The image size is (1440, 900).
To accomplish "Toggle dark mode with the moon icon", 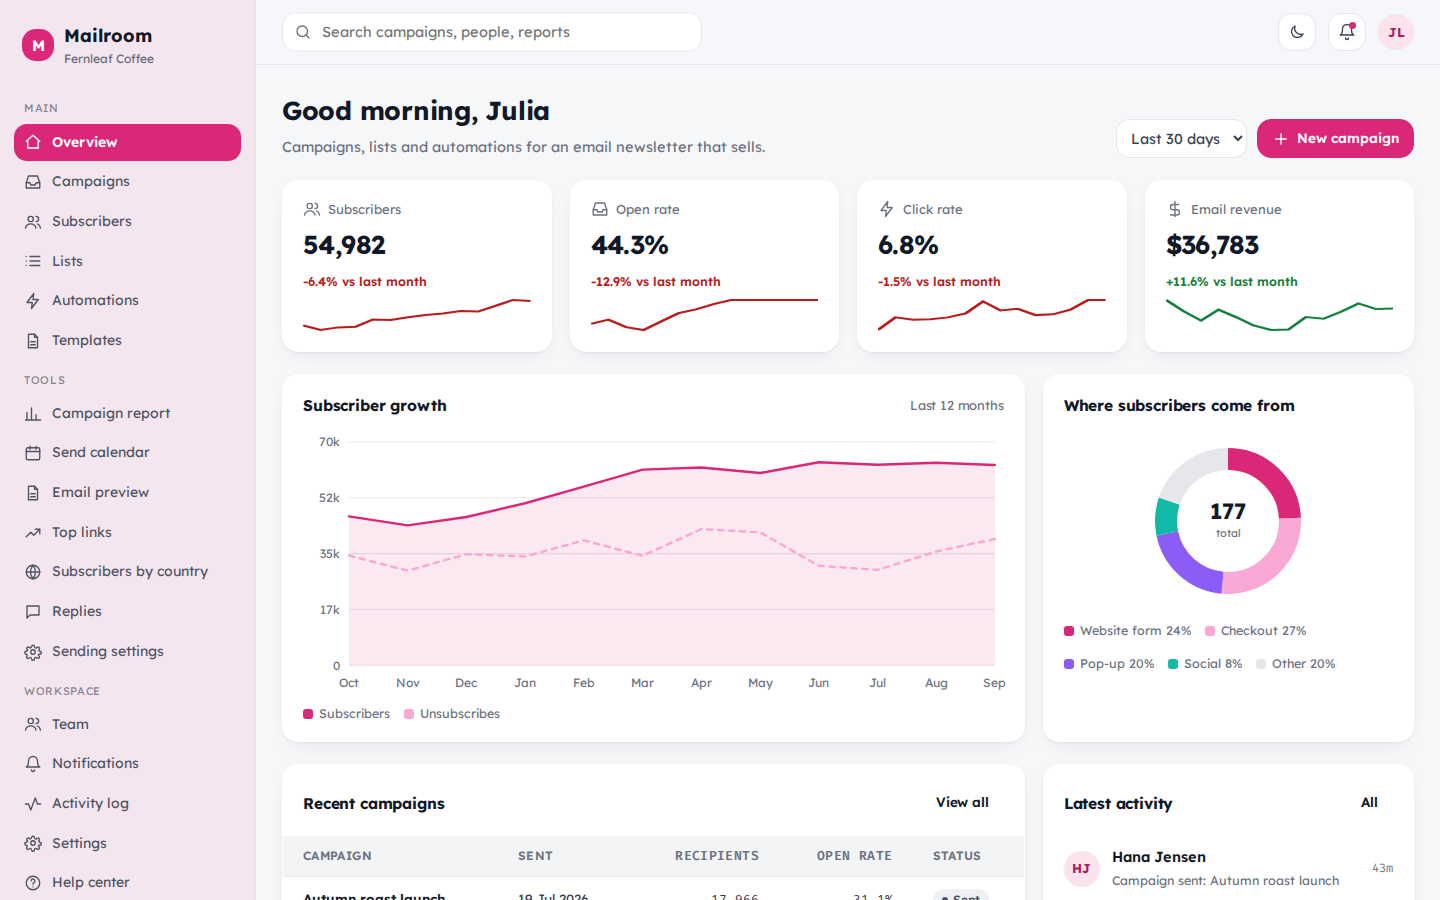I will click(1297, 32).
